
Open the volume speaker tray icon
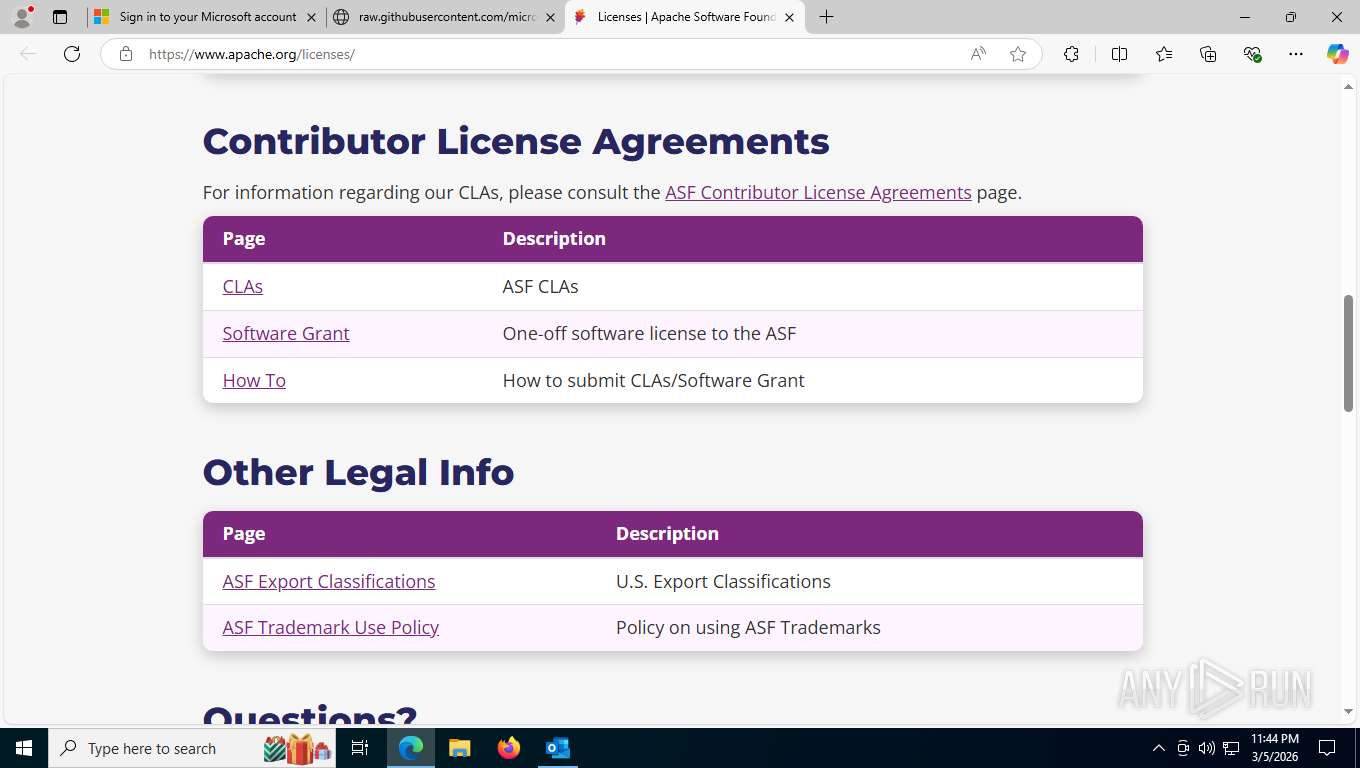point(1206,748)
